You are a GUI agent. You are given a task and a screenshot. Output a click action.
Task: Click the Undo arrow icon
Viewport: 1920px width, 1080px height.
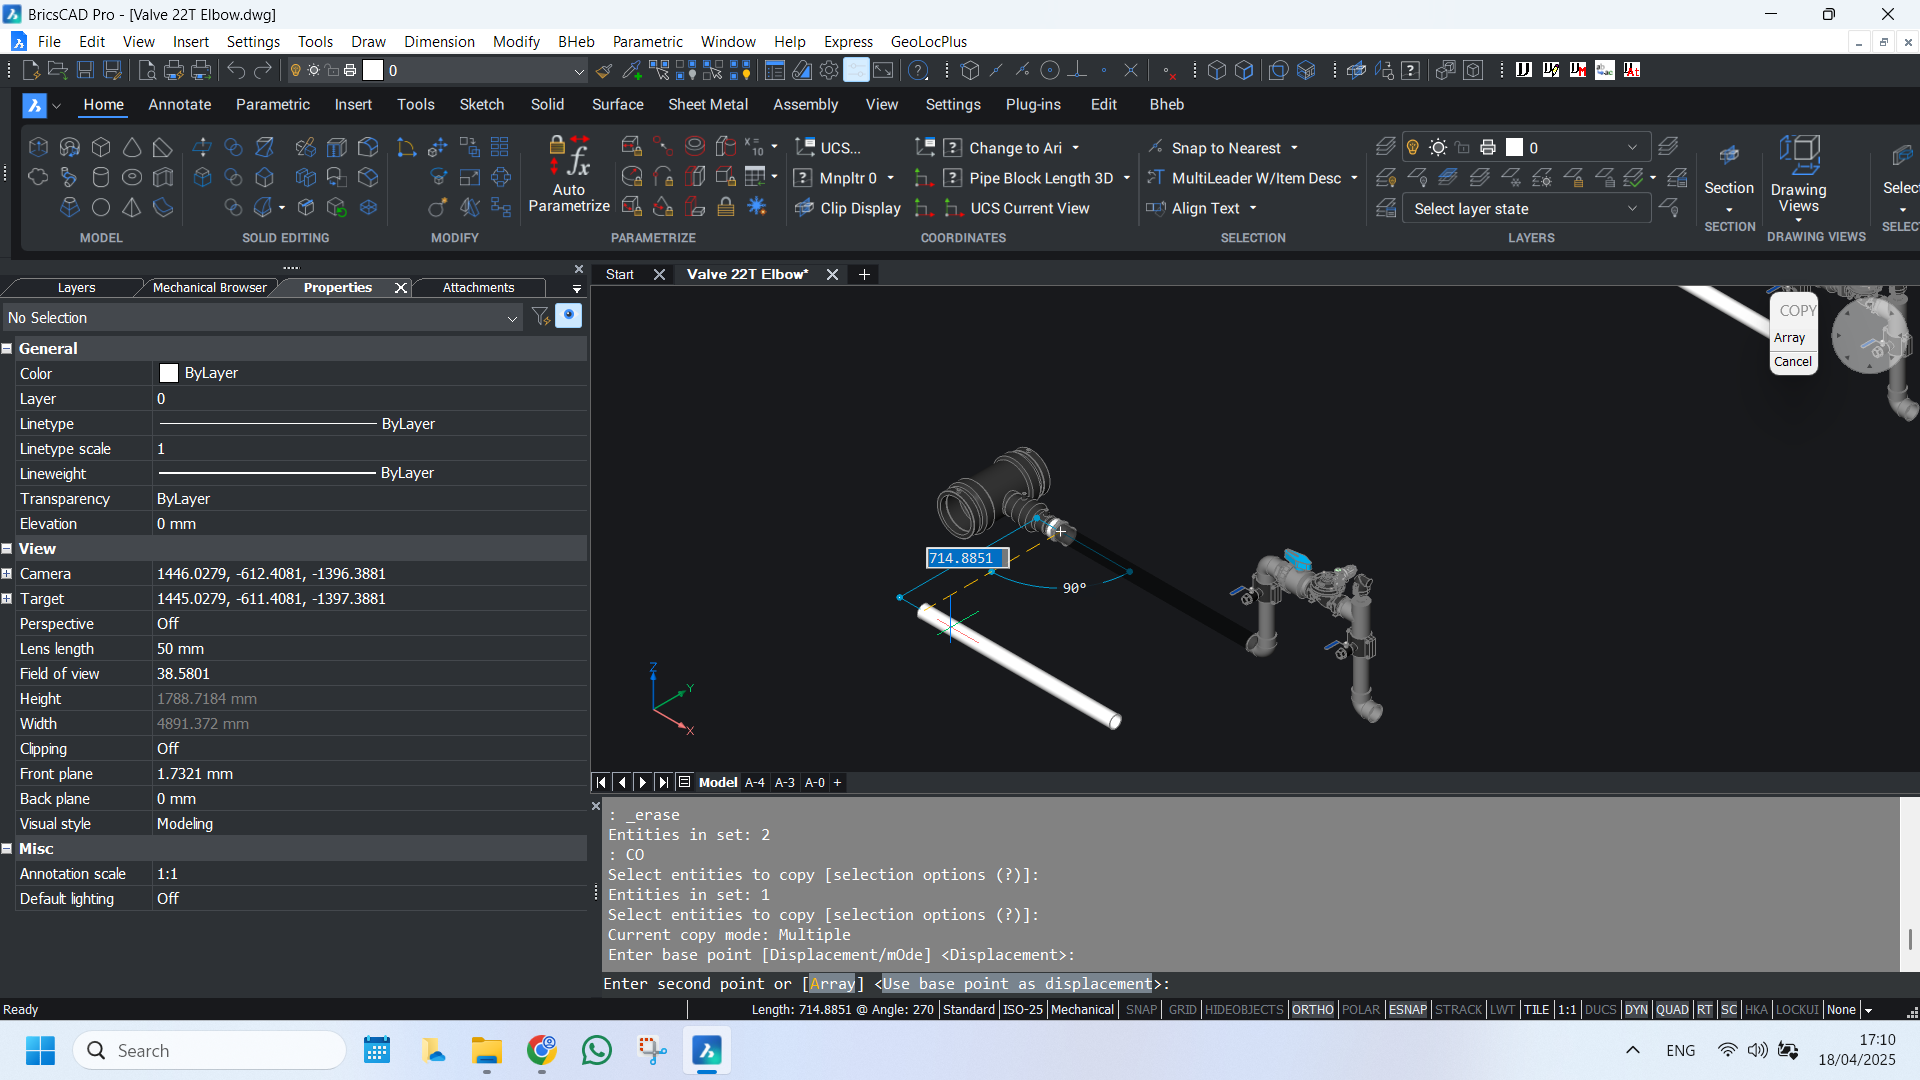pos(236,70)
